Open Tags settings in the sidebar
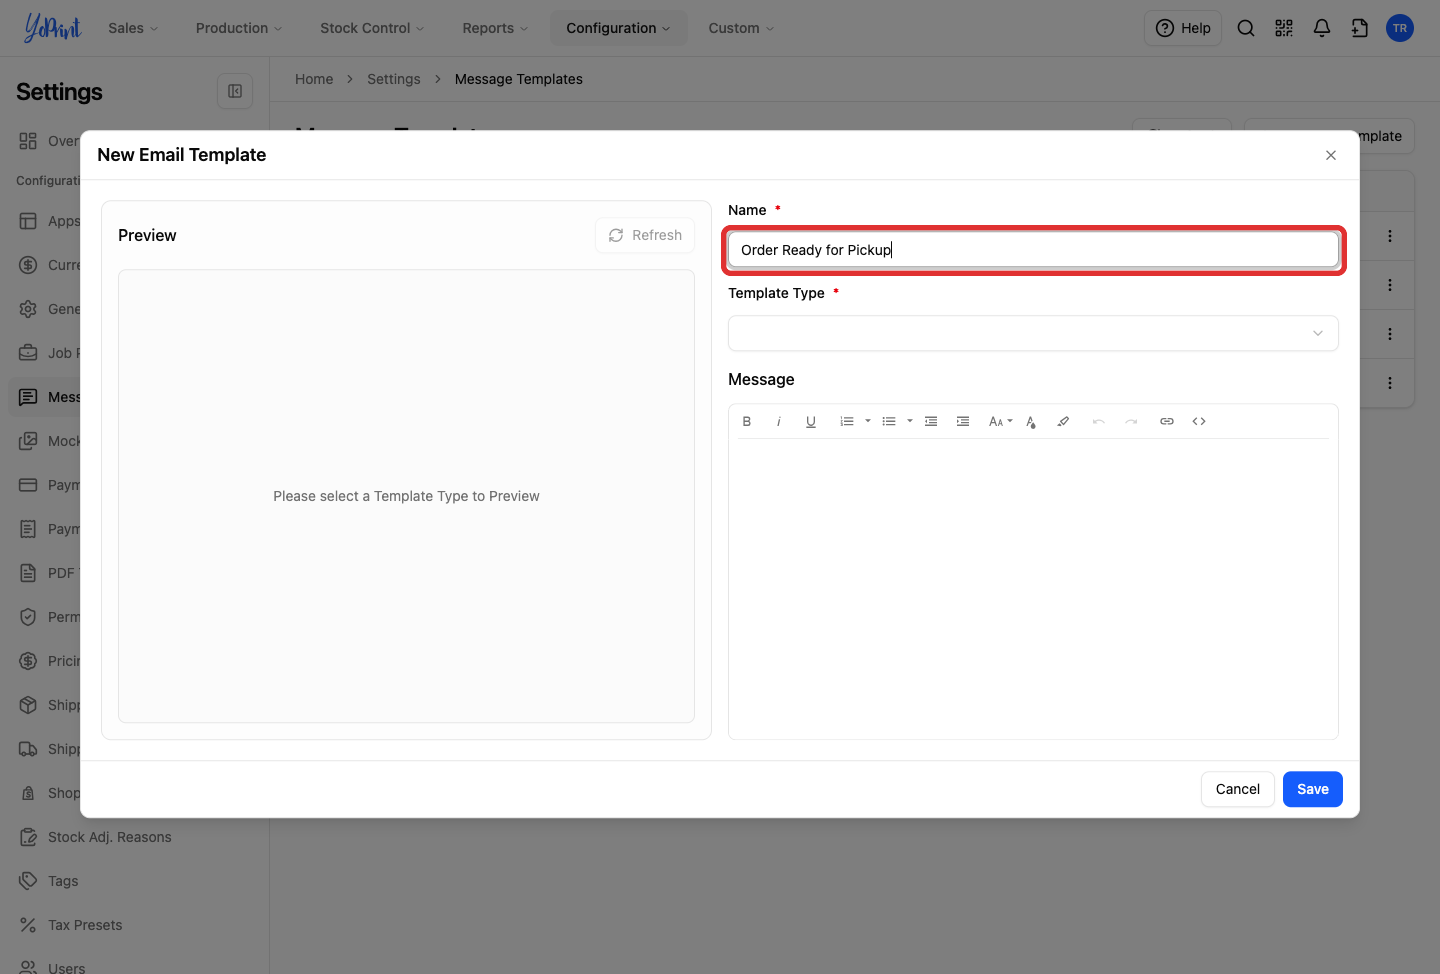1440x974 pixels. click(63, 881)
